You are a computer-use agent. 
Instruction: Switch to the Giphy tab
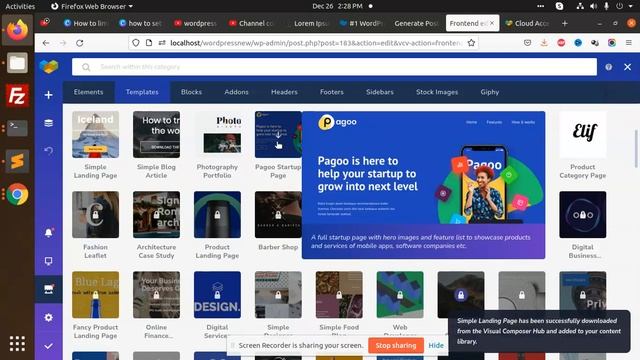[490, 92]
